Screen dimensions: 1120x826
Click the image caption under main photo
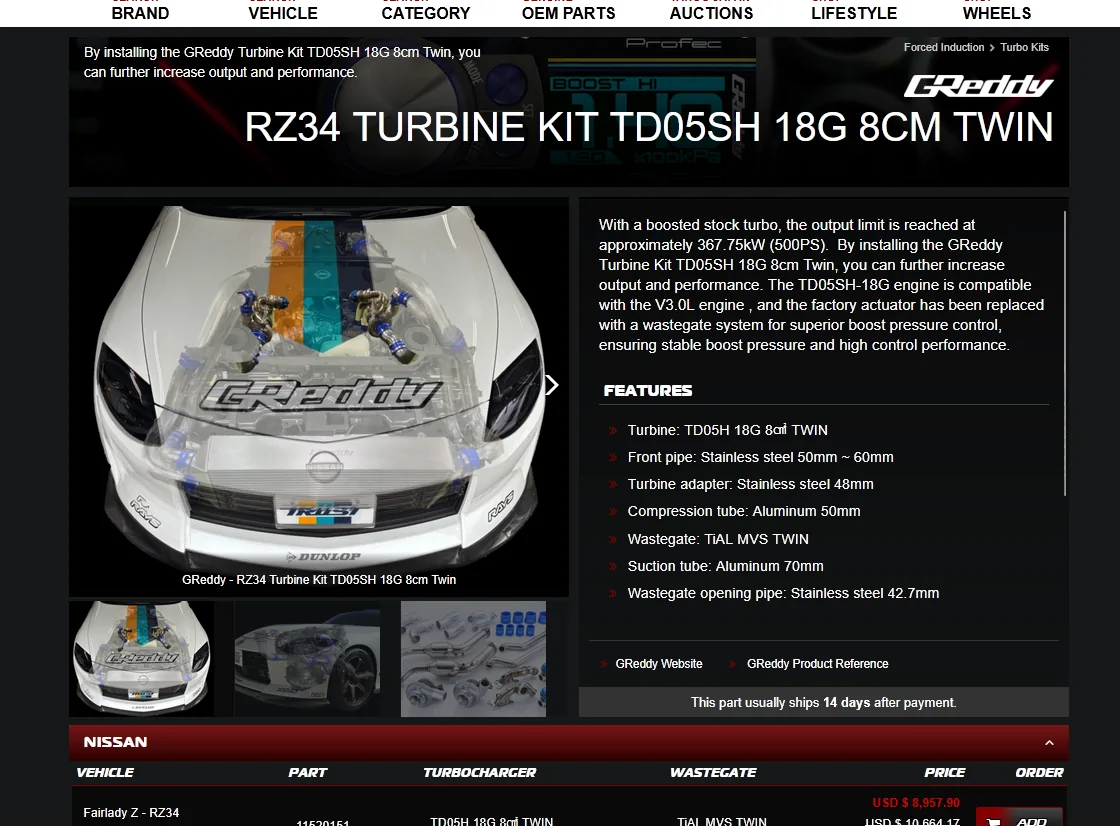pyautogui.click(x=319, y=579)
